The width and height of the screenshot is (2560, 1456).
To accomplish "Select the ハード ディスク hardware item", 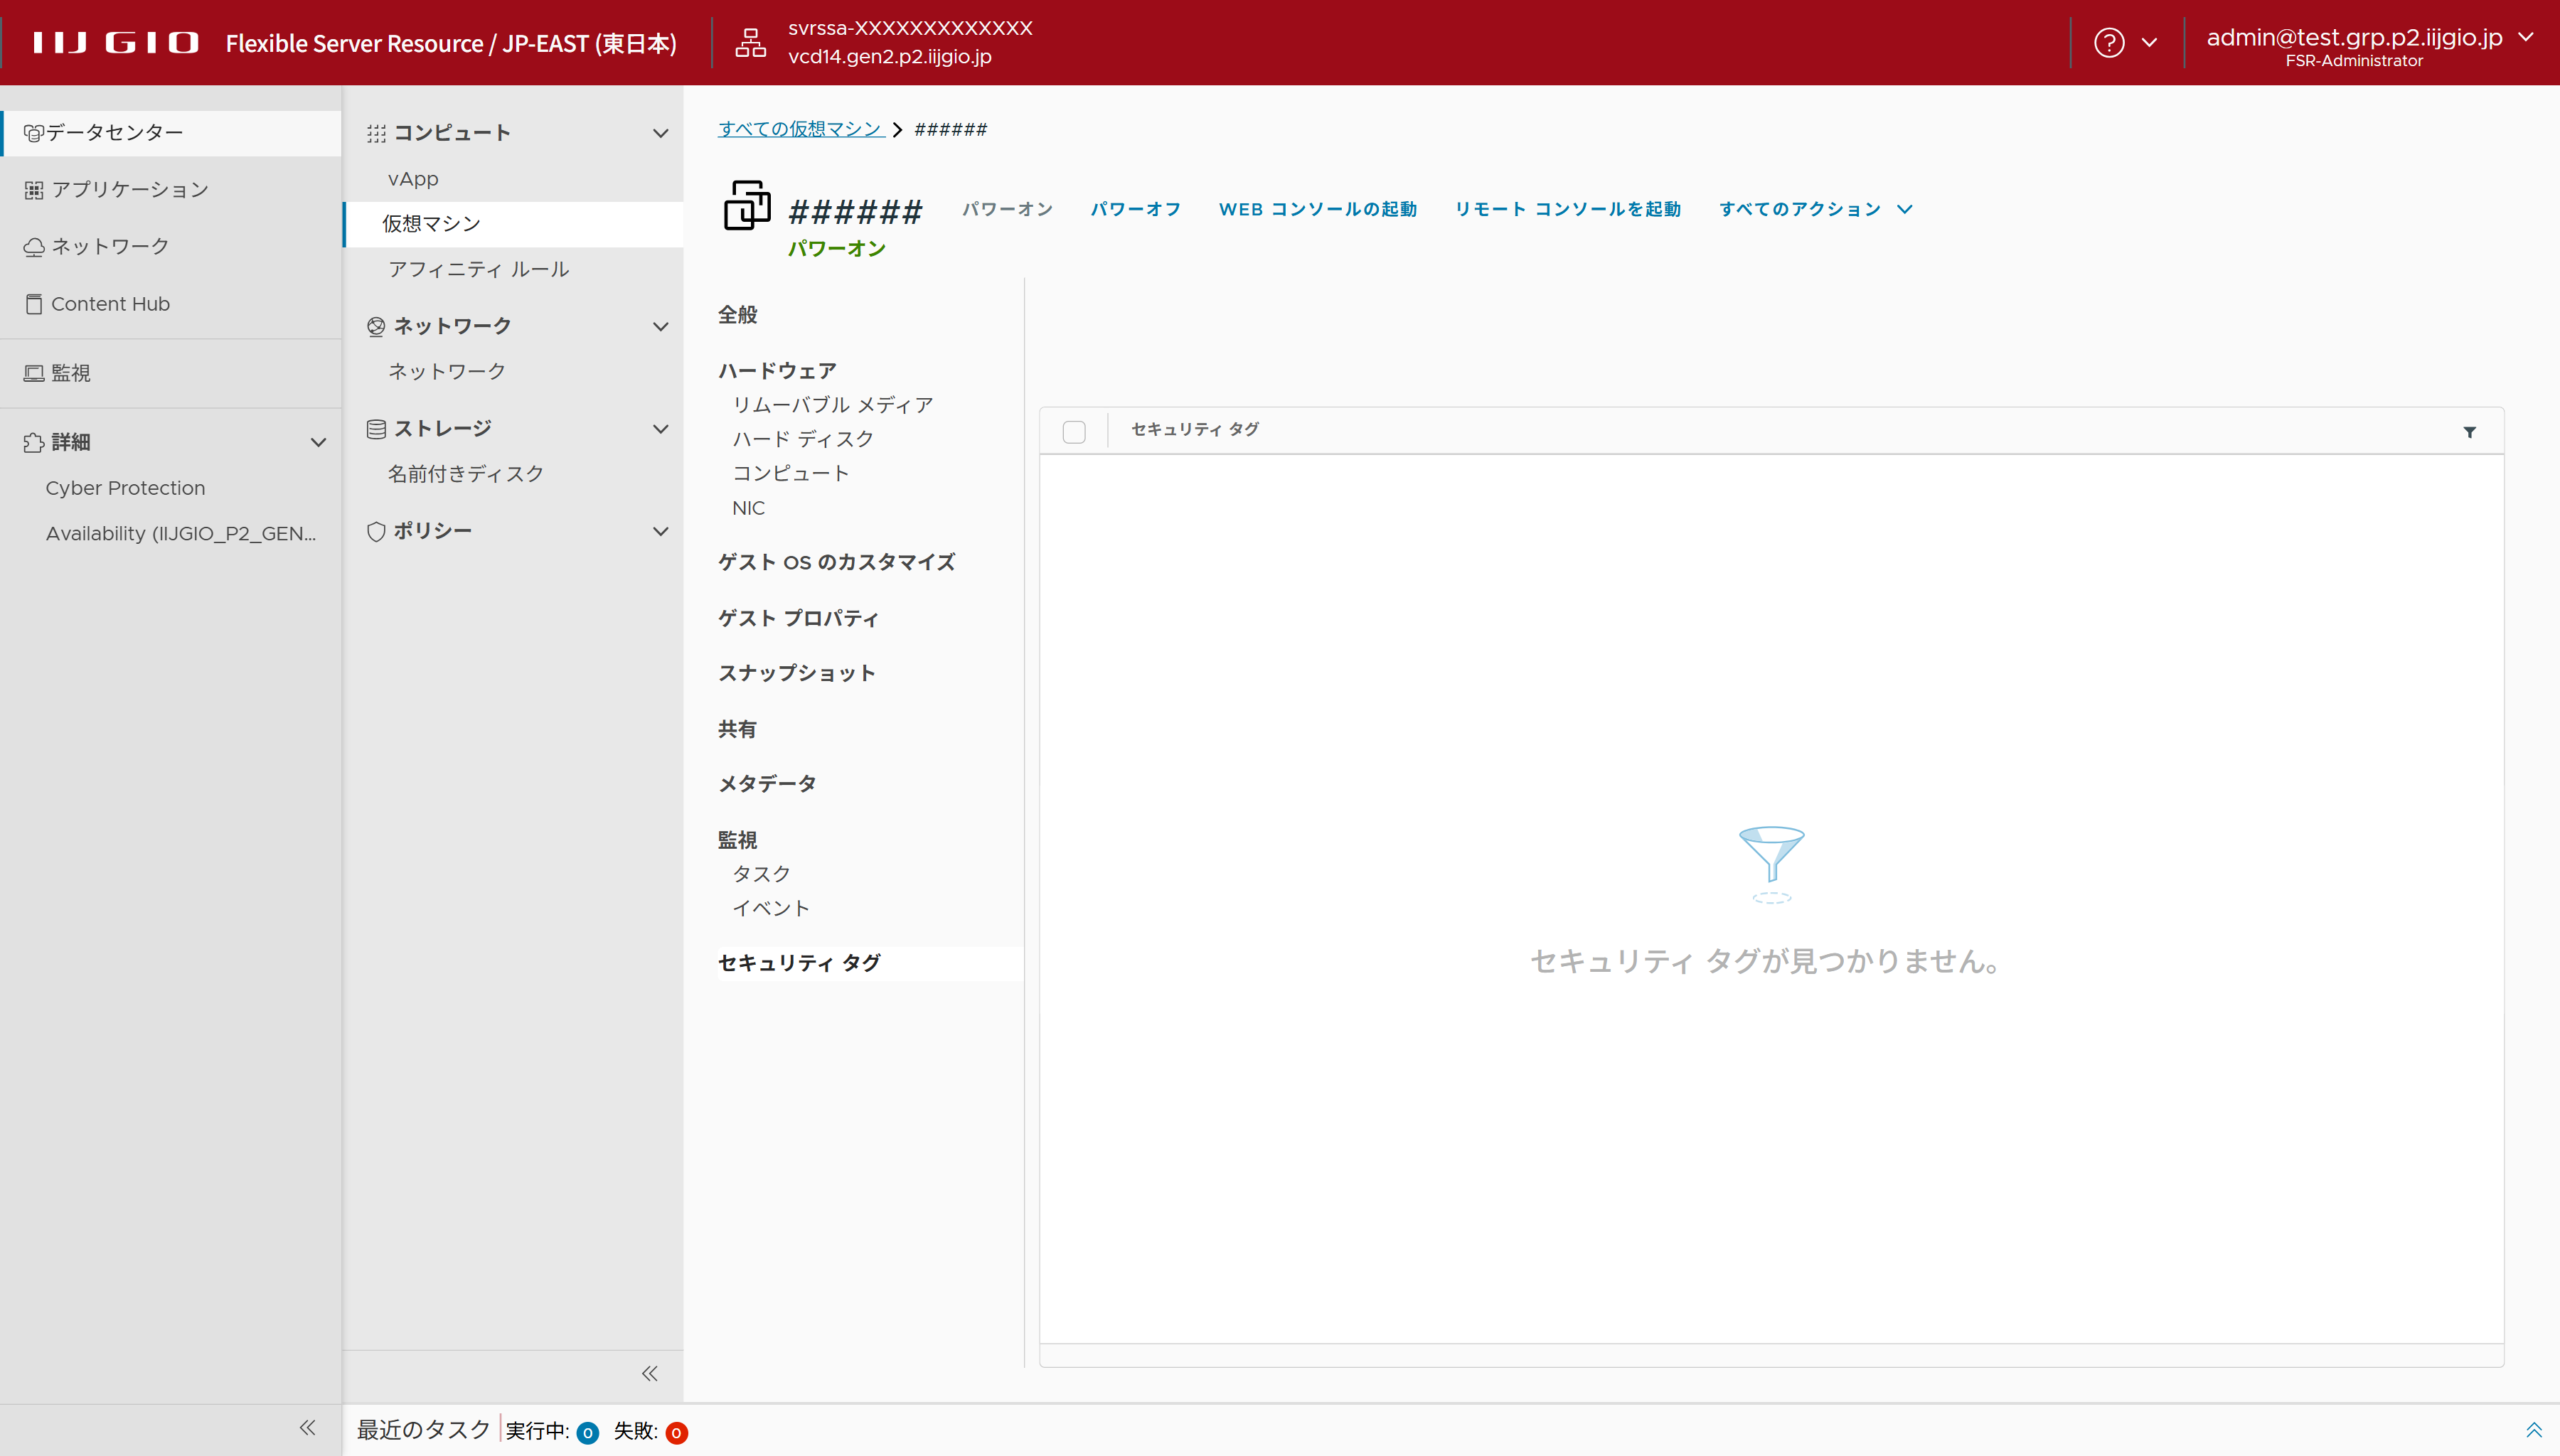I will 803,439.
